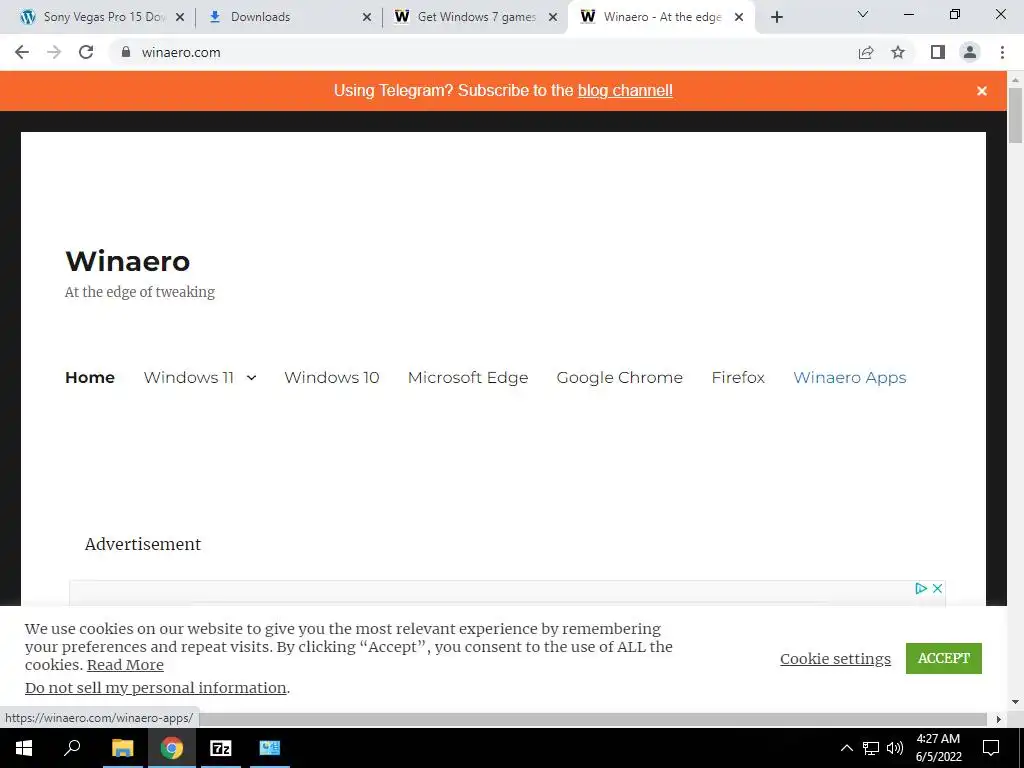
Task: Close the Get Windows 7 games tab
Action: point(553,18)
